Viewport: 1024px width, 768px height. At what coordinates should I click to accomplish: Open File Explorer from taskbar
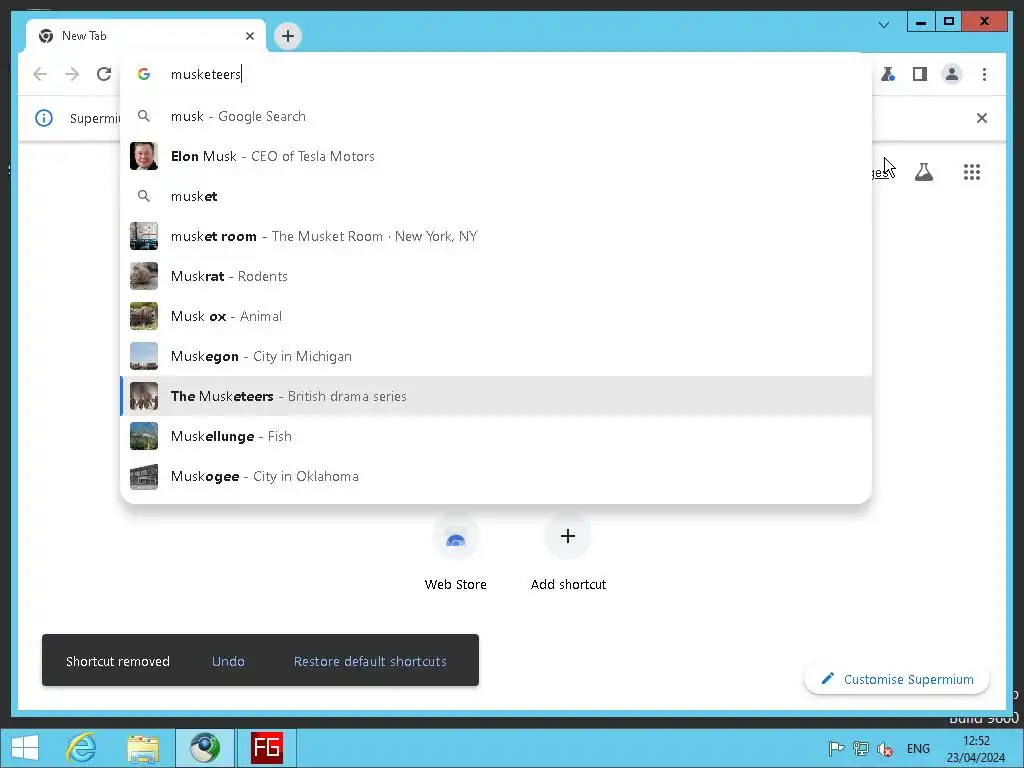click(143, 748)
